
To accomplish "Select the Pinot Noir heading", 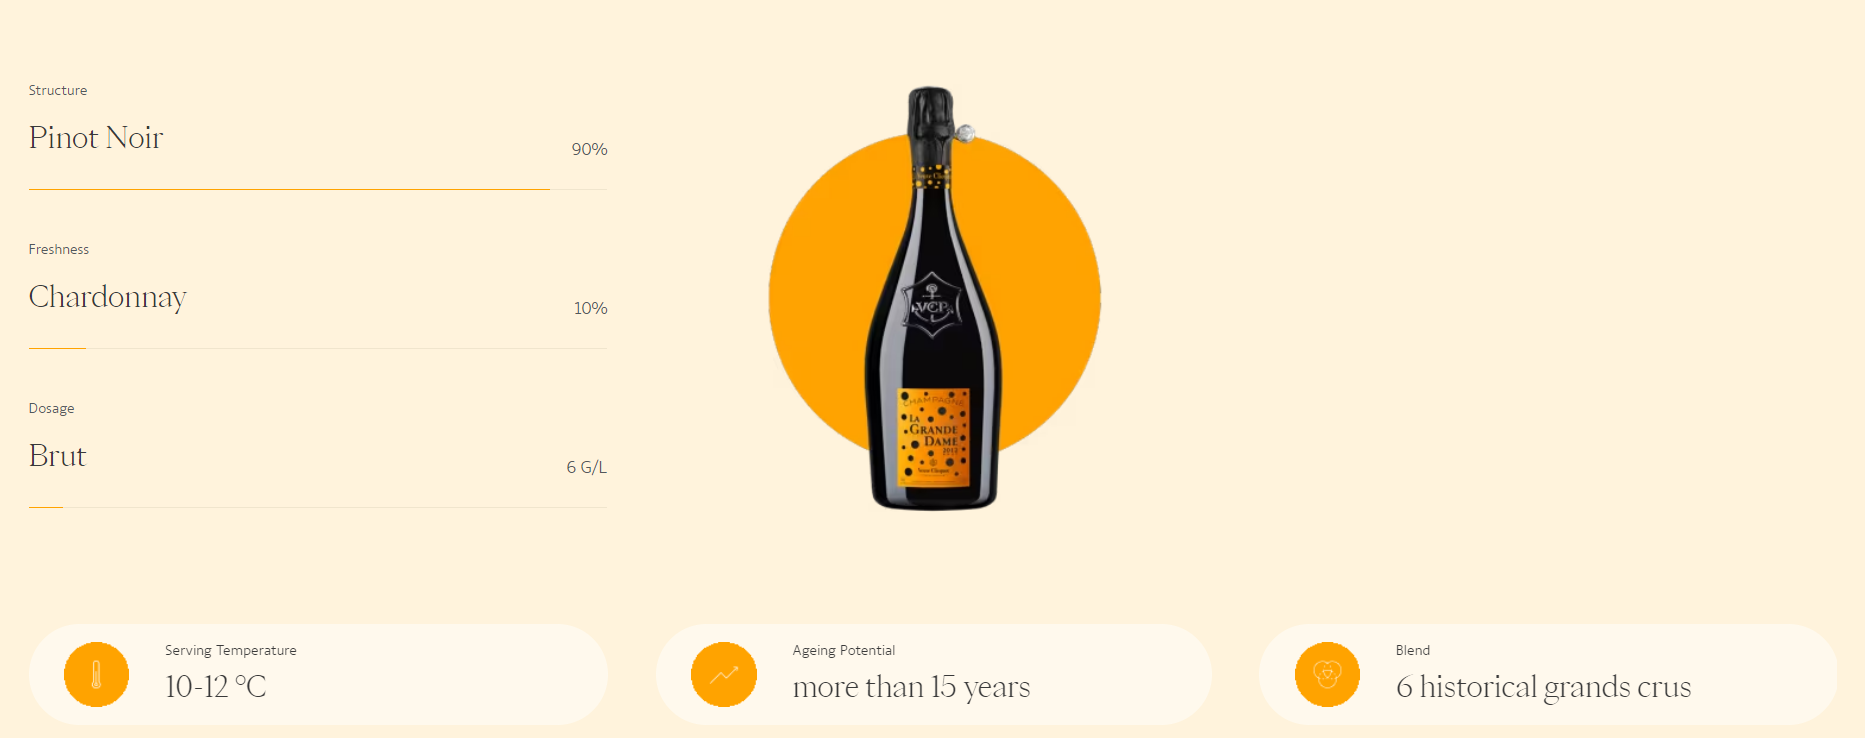I will (x=96, y=138).
